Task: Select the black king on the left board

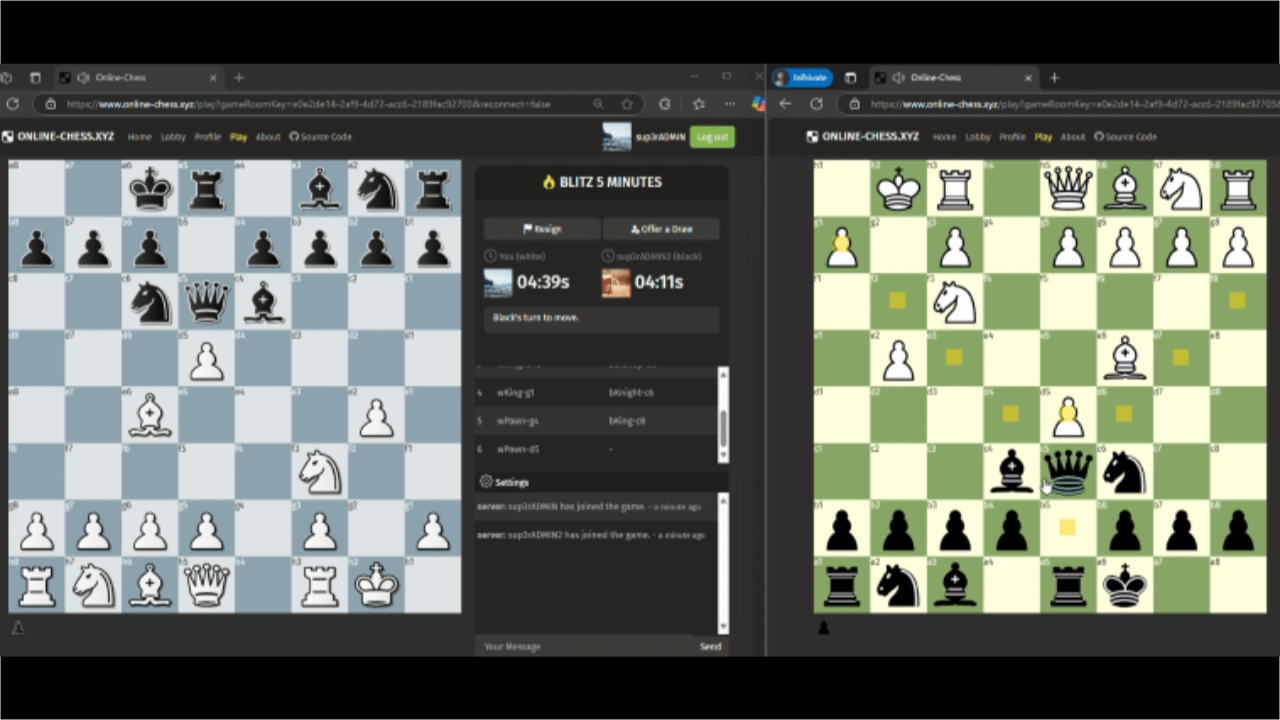Action: pos(150,188)
